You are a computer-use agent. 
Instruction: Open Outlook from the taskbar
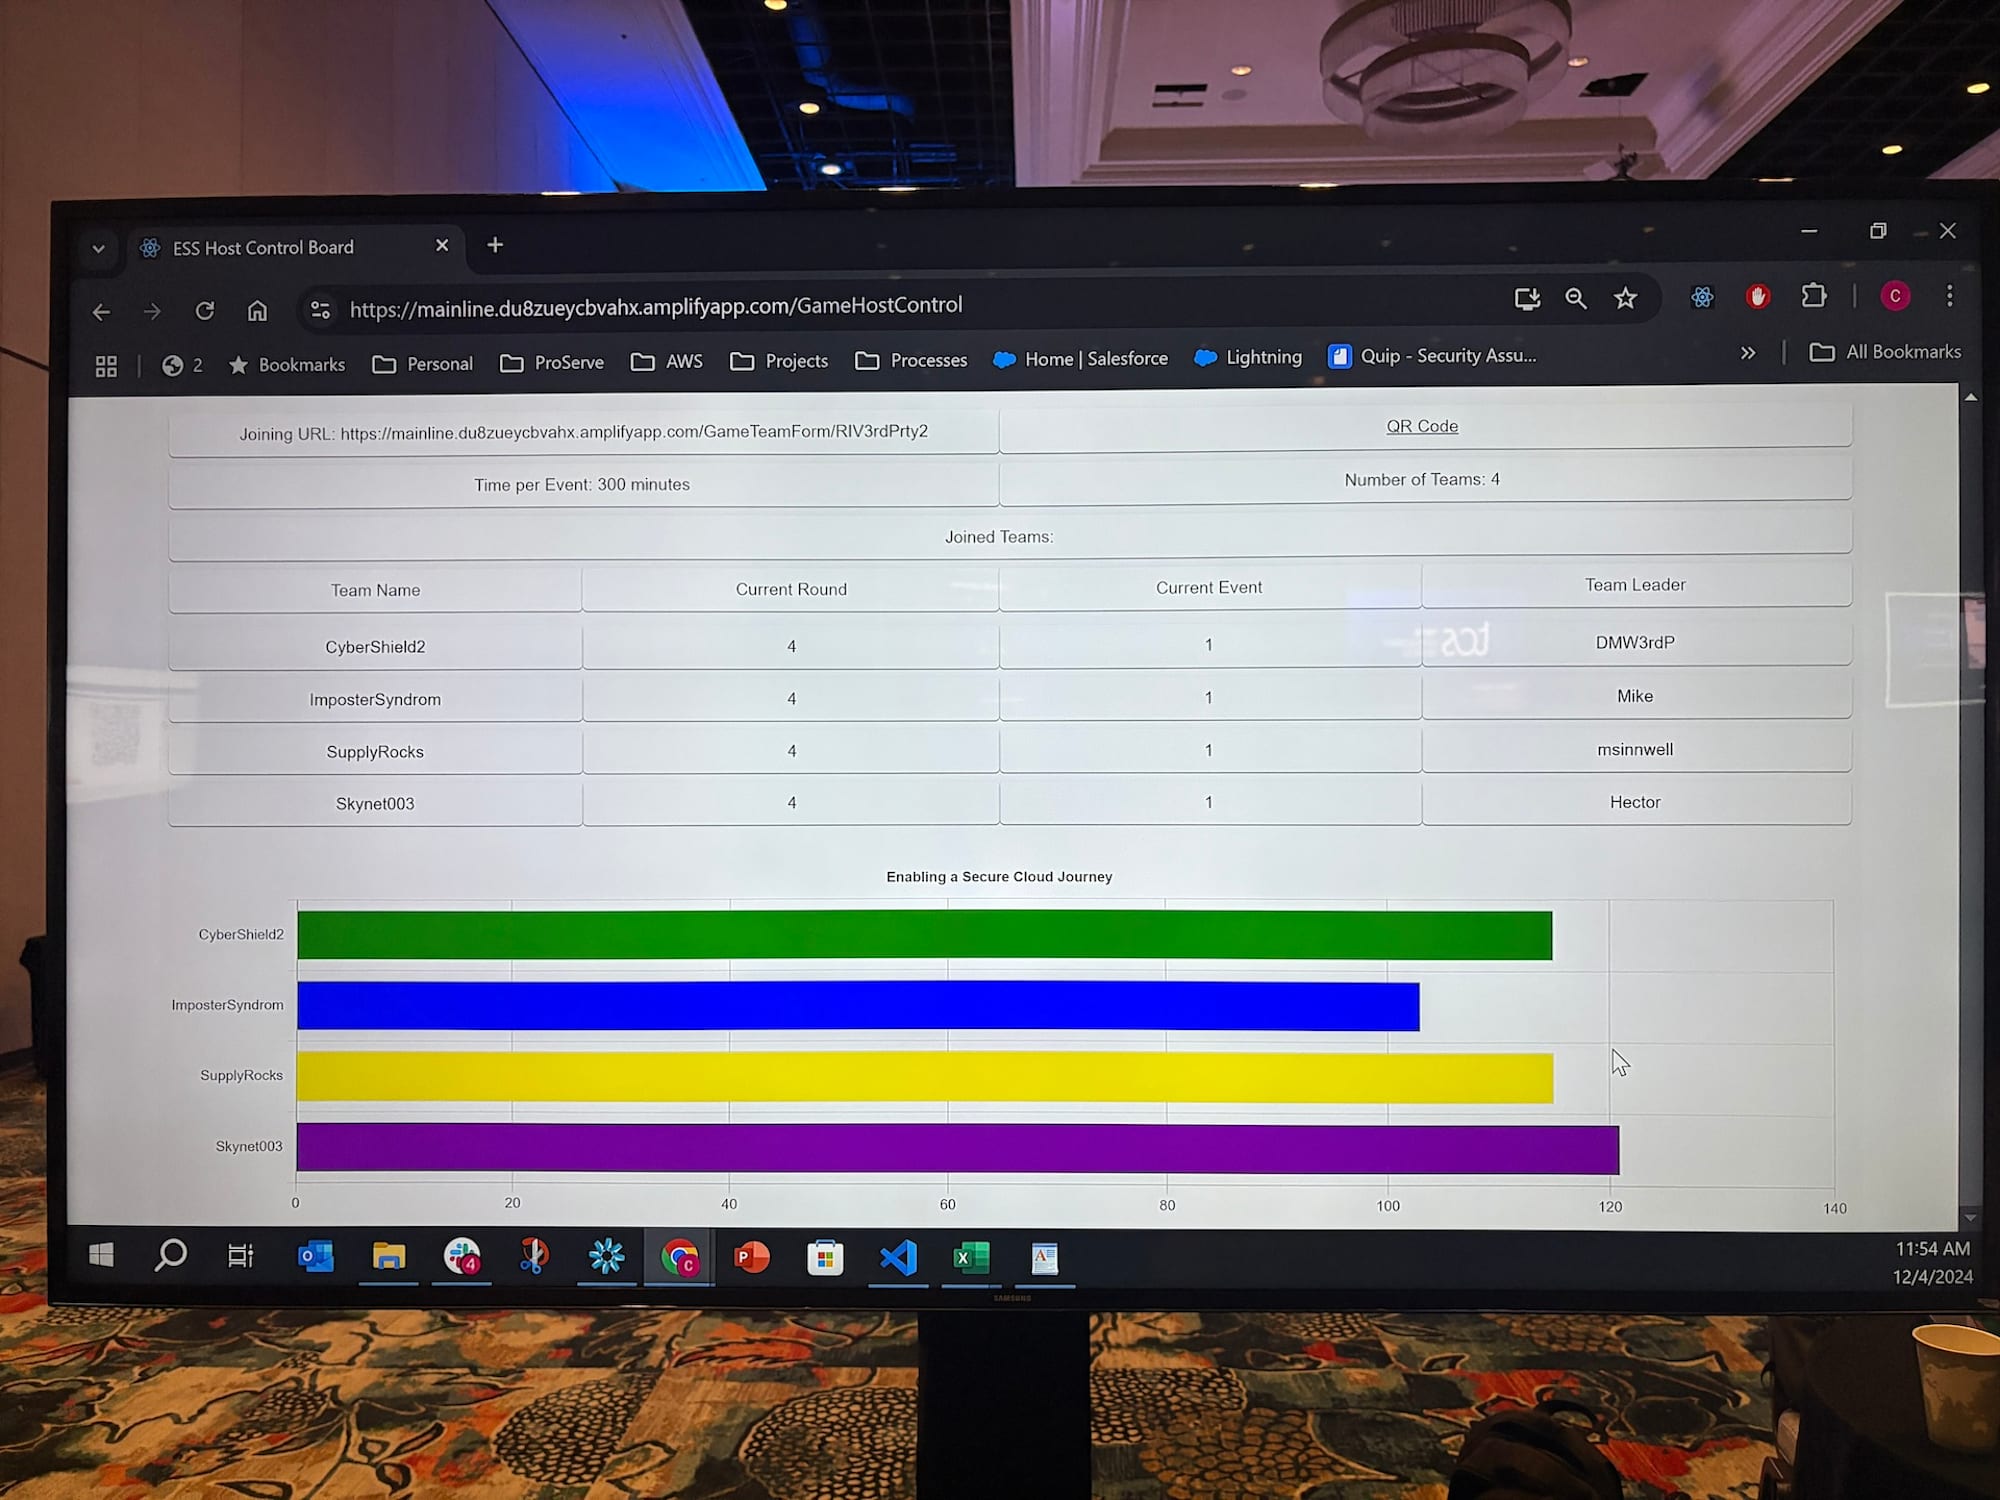(316, 1257)
